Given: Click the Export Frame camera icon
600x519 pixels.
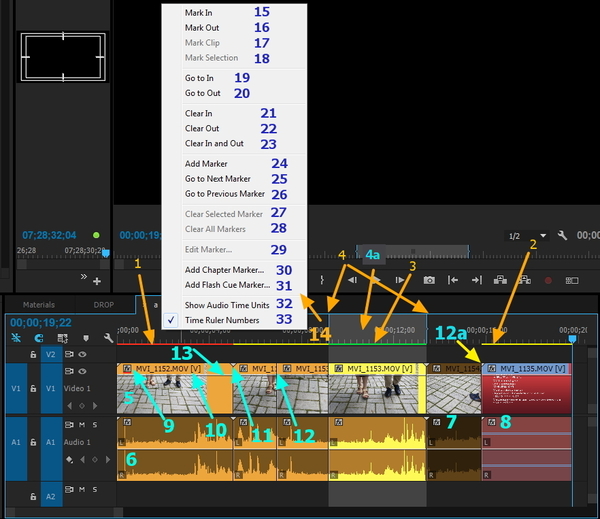Looking at the screenshot, I should tap(429, 281).
